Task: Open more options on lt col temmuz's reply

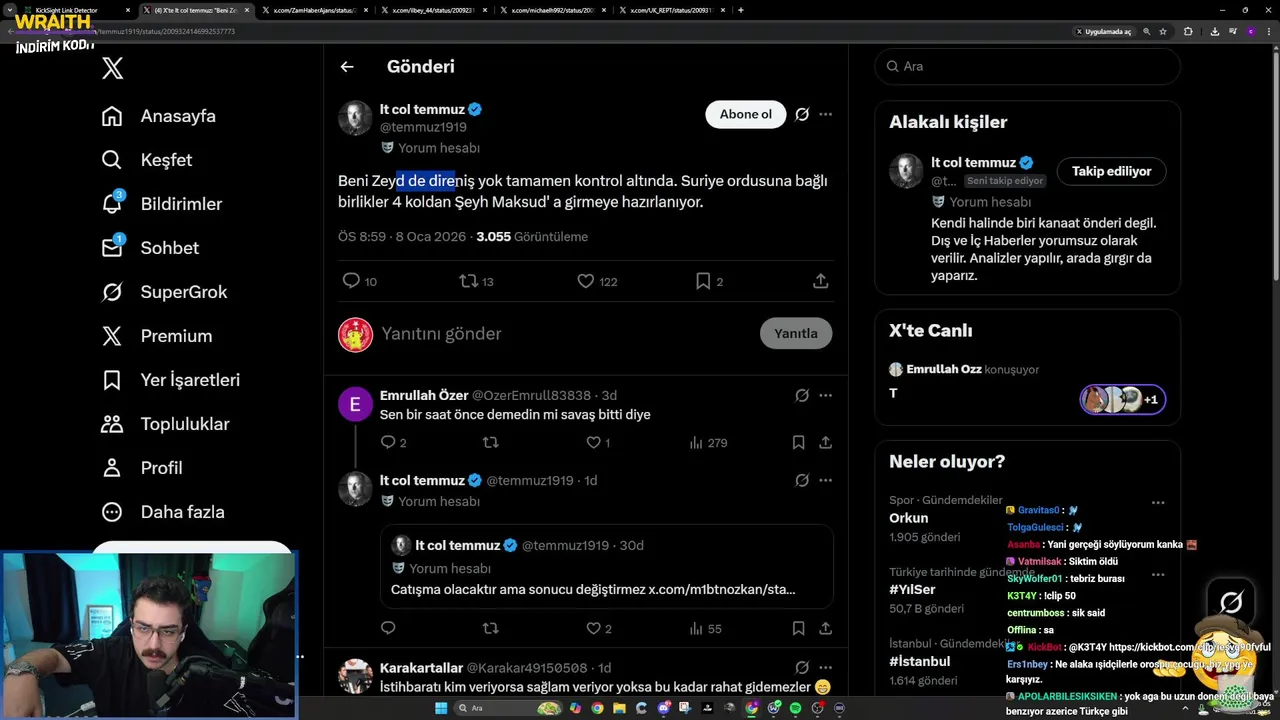Action: [825, 480]
